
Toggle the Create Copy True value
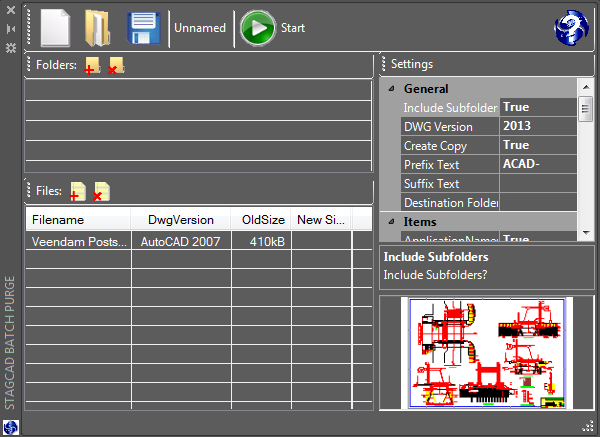[x=538, y=145]
